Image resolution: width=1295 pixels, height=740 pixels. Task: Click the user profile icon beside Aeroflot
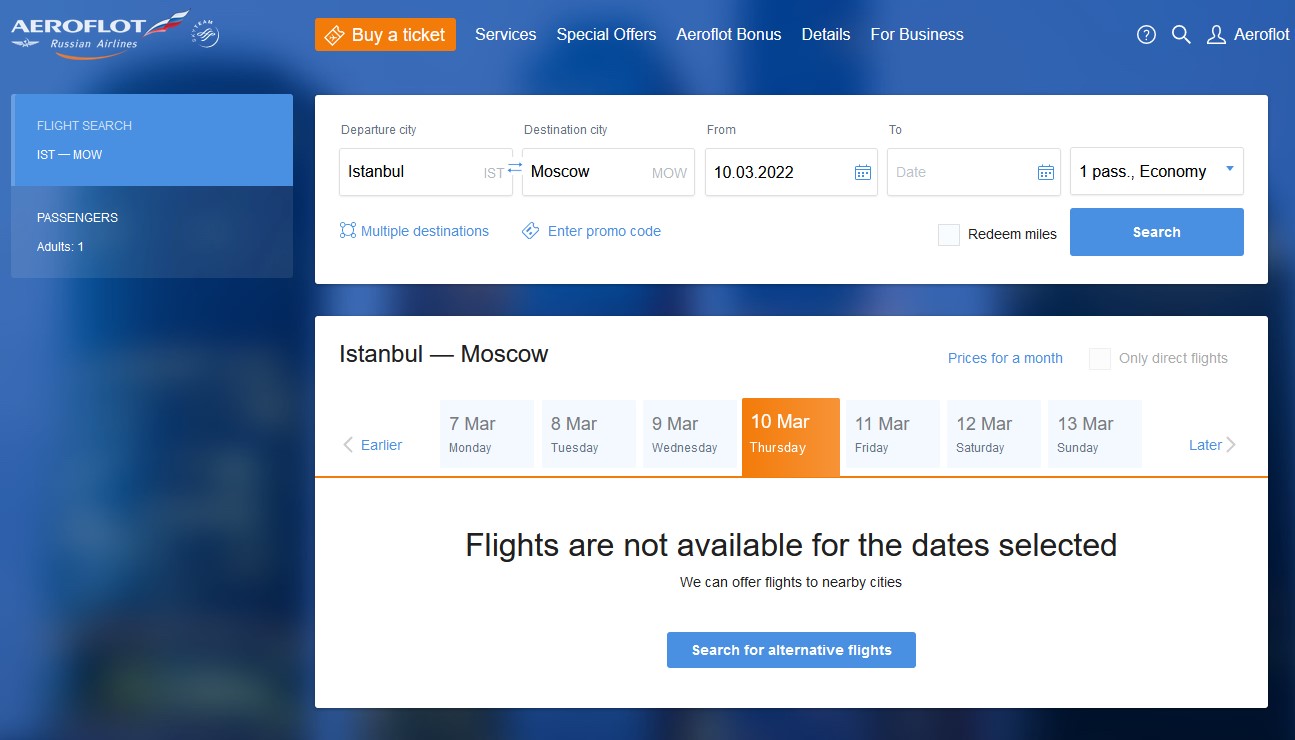click(1216, 35)
